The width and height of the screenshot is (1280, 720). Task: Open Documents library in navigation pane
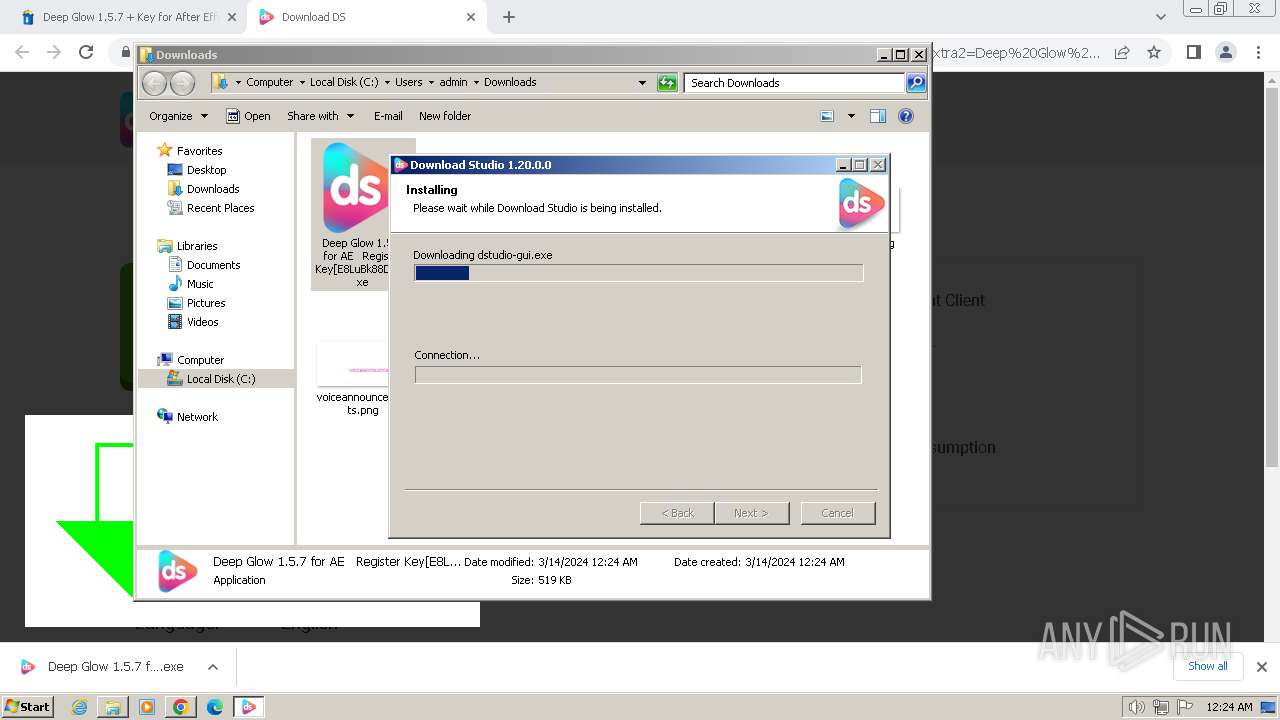tap(213, 265)
